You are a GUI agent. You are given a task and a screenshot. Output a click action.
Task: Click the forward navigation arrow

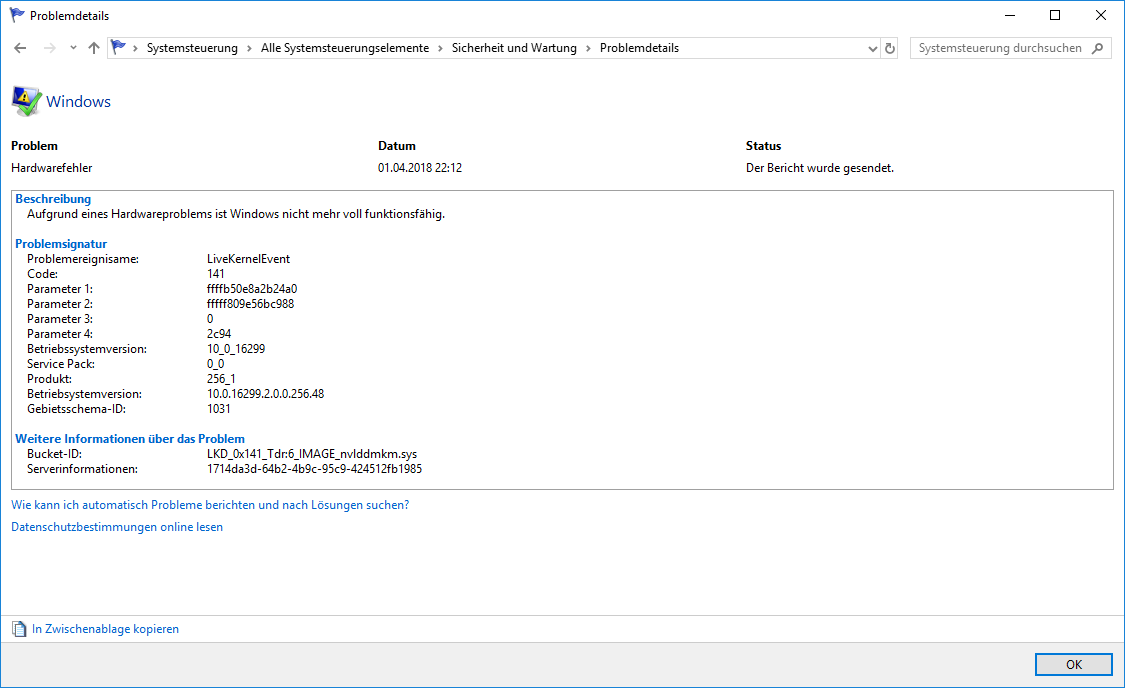50,48
